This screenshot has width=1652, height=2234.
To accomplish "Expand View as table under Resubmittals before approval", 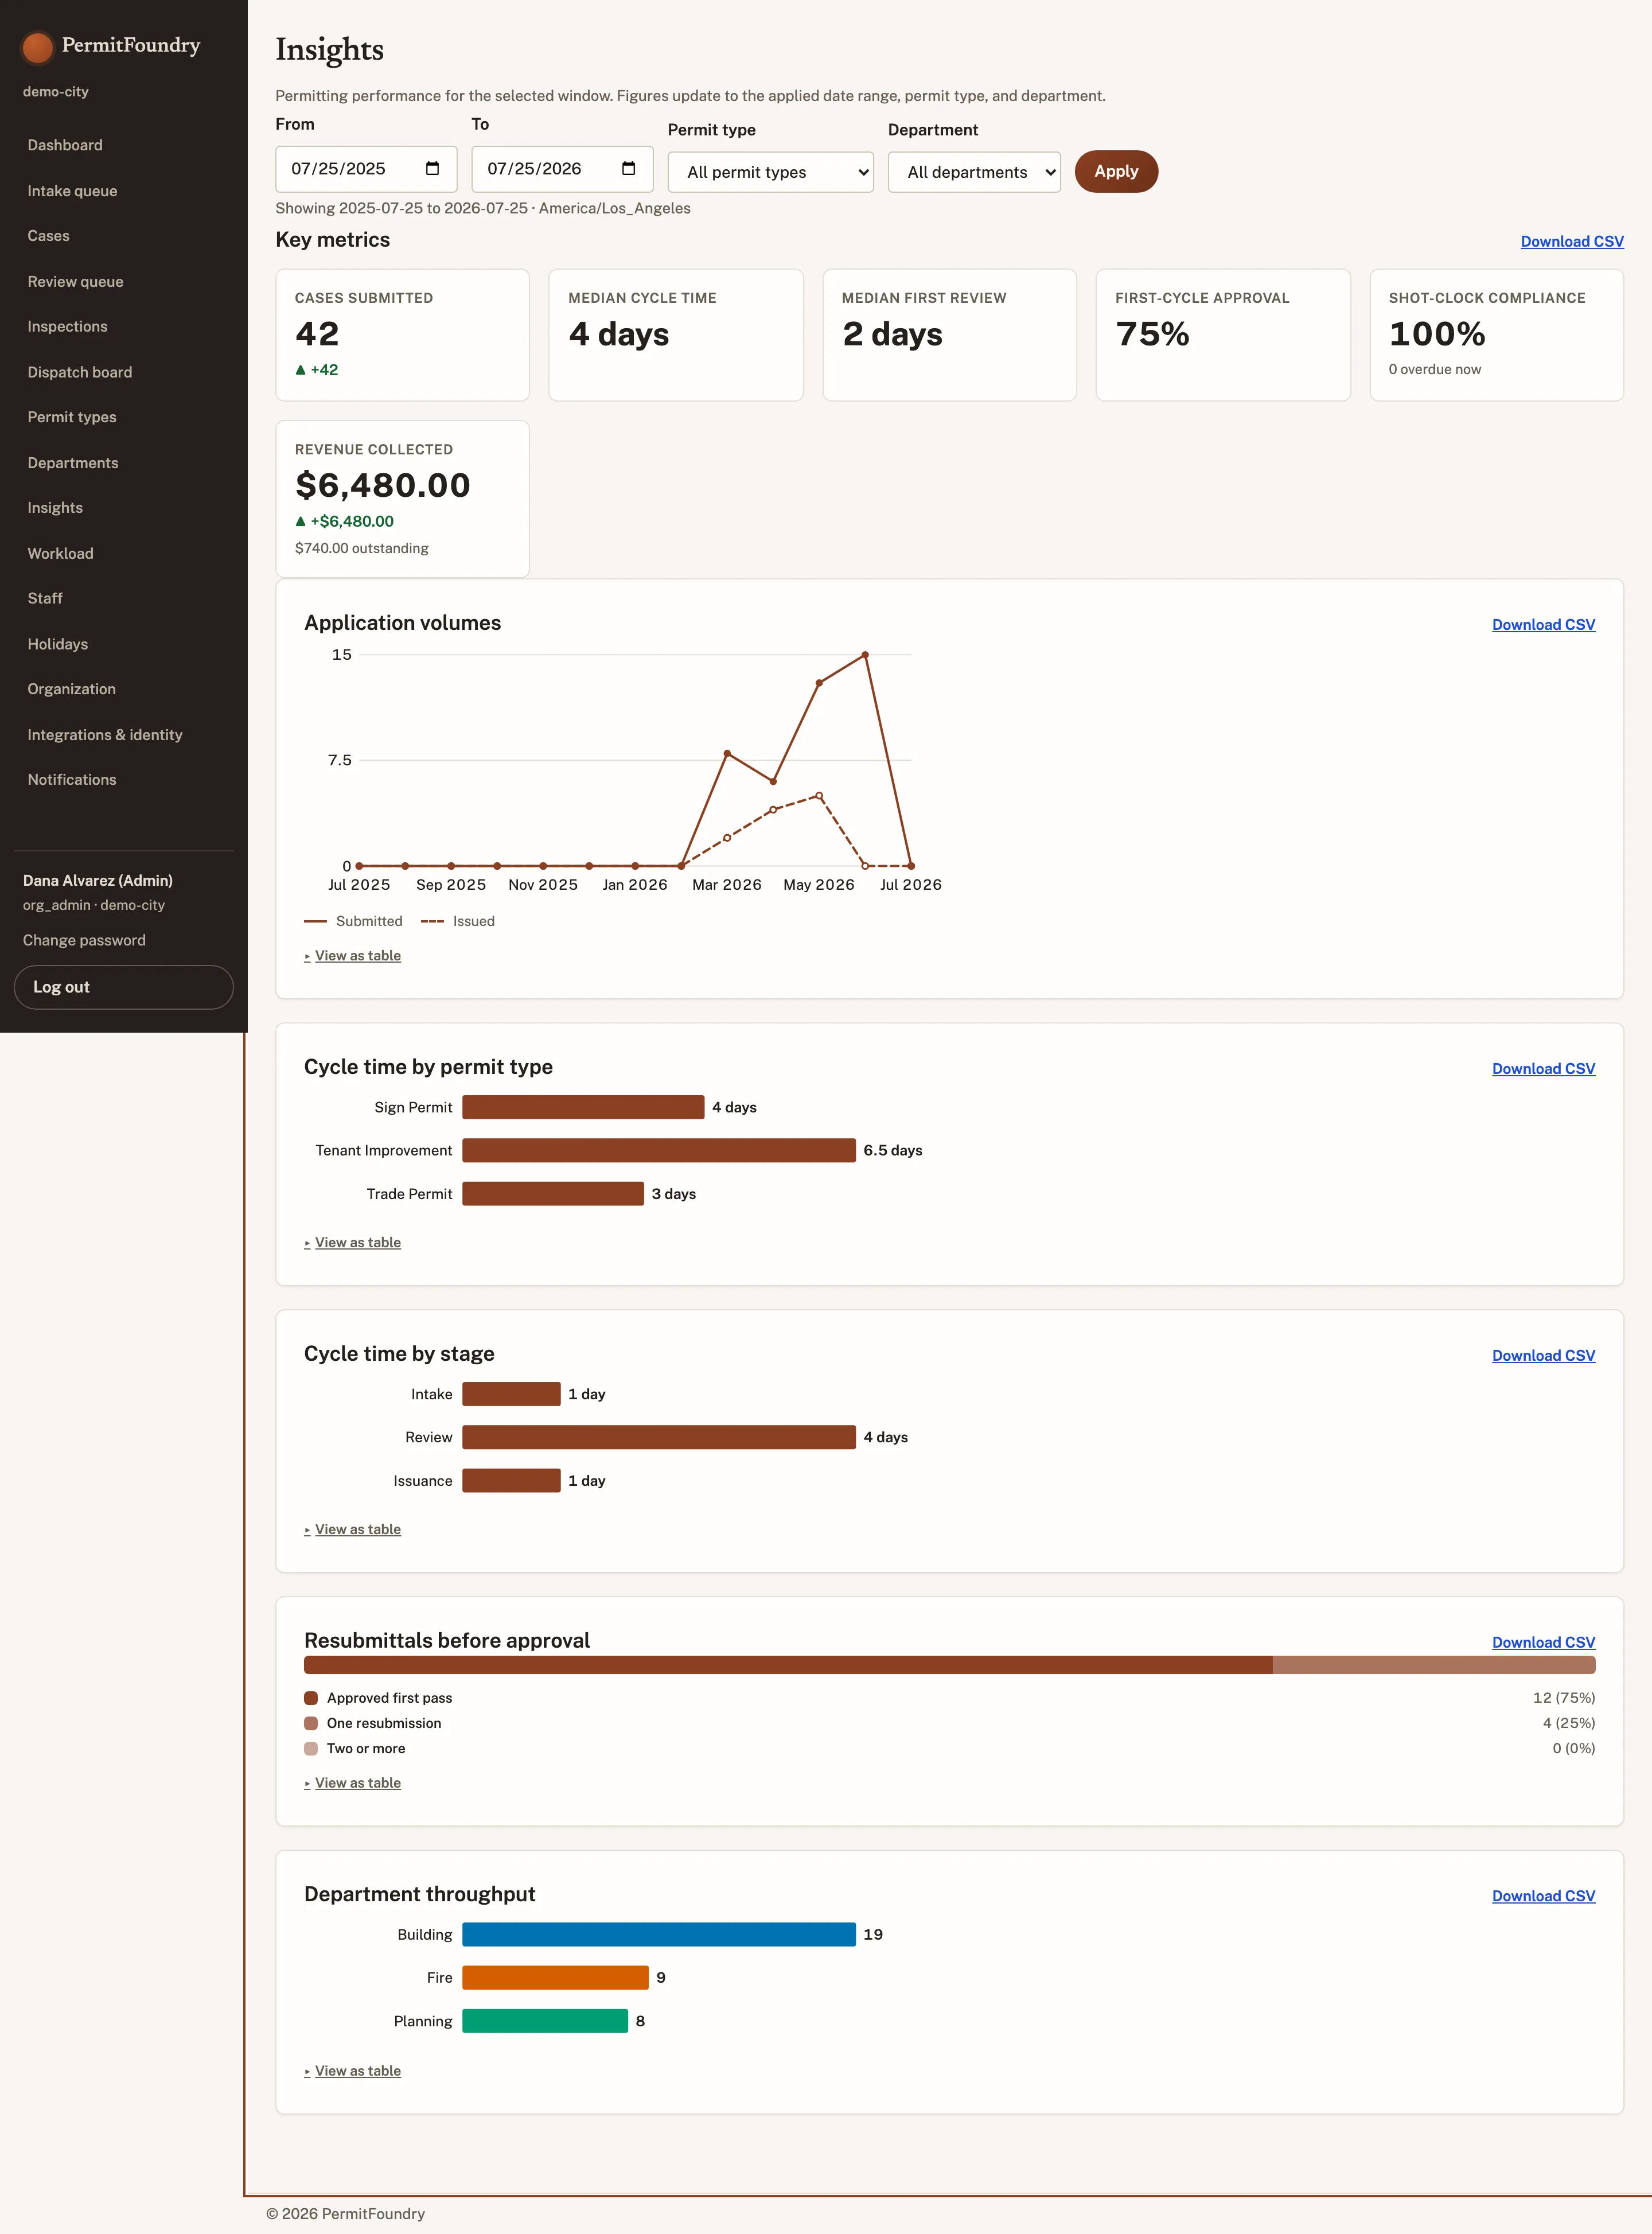I will (353, 1783).
